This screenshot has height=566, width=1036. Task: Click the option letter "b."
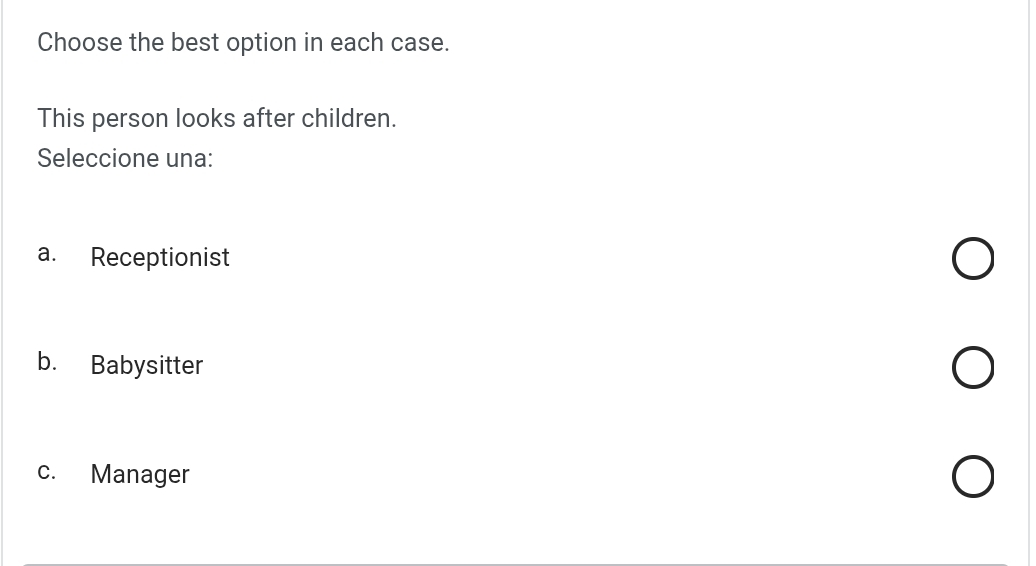click(x=47, y=362)
